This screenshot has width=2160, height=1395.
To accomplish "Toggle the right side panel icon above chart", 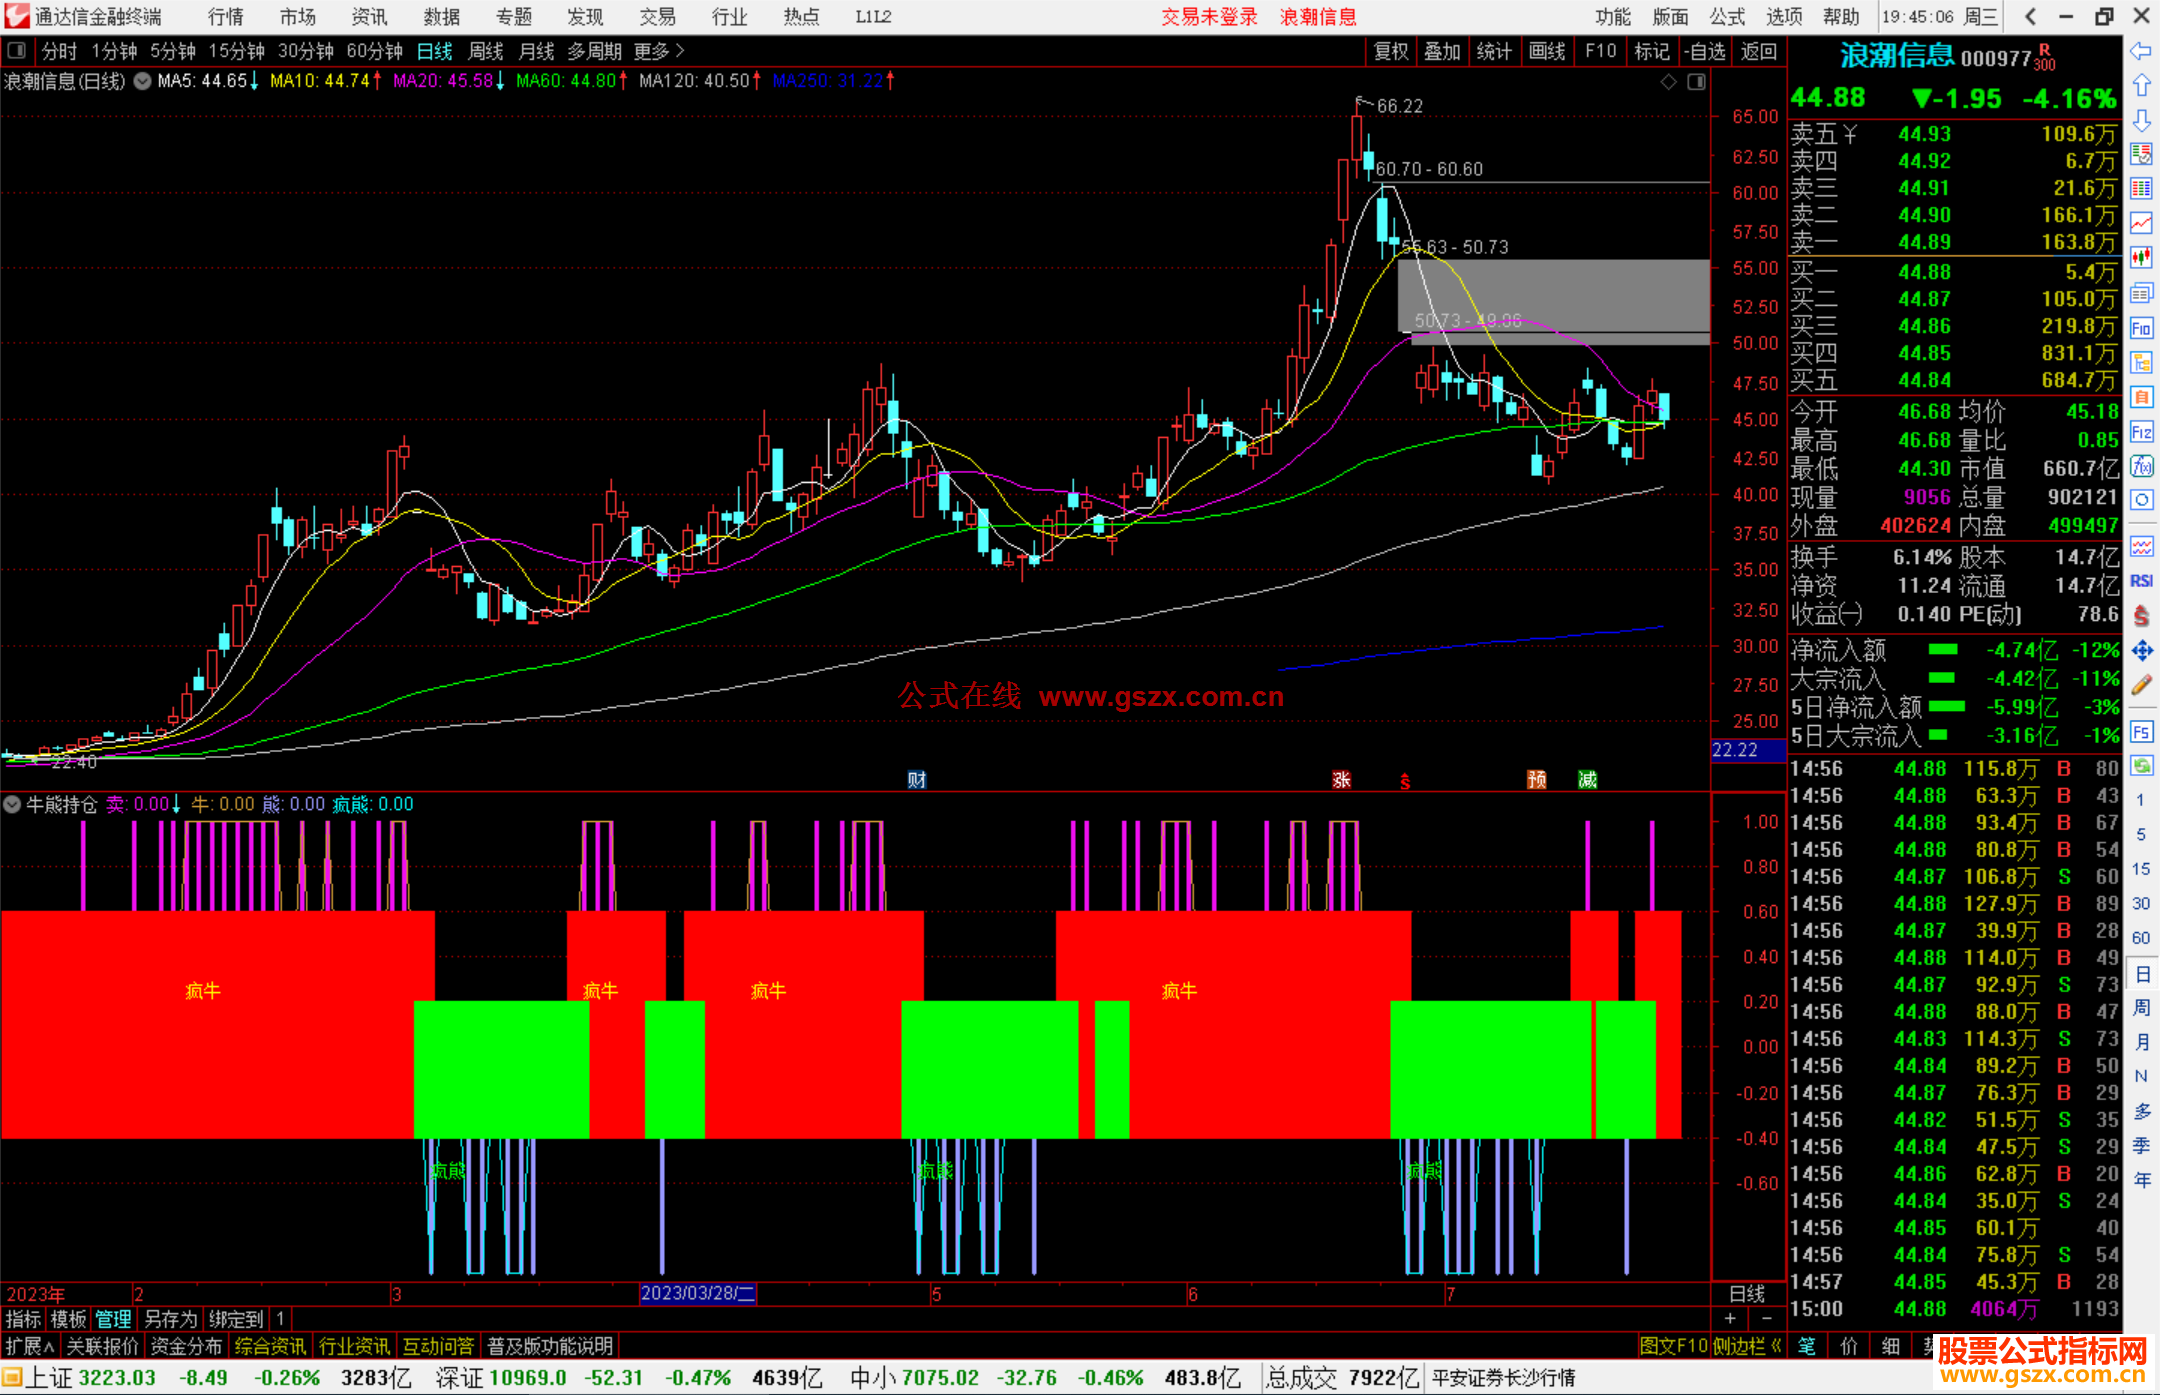I will [x=1696, y=82].
